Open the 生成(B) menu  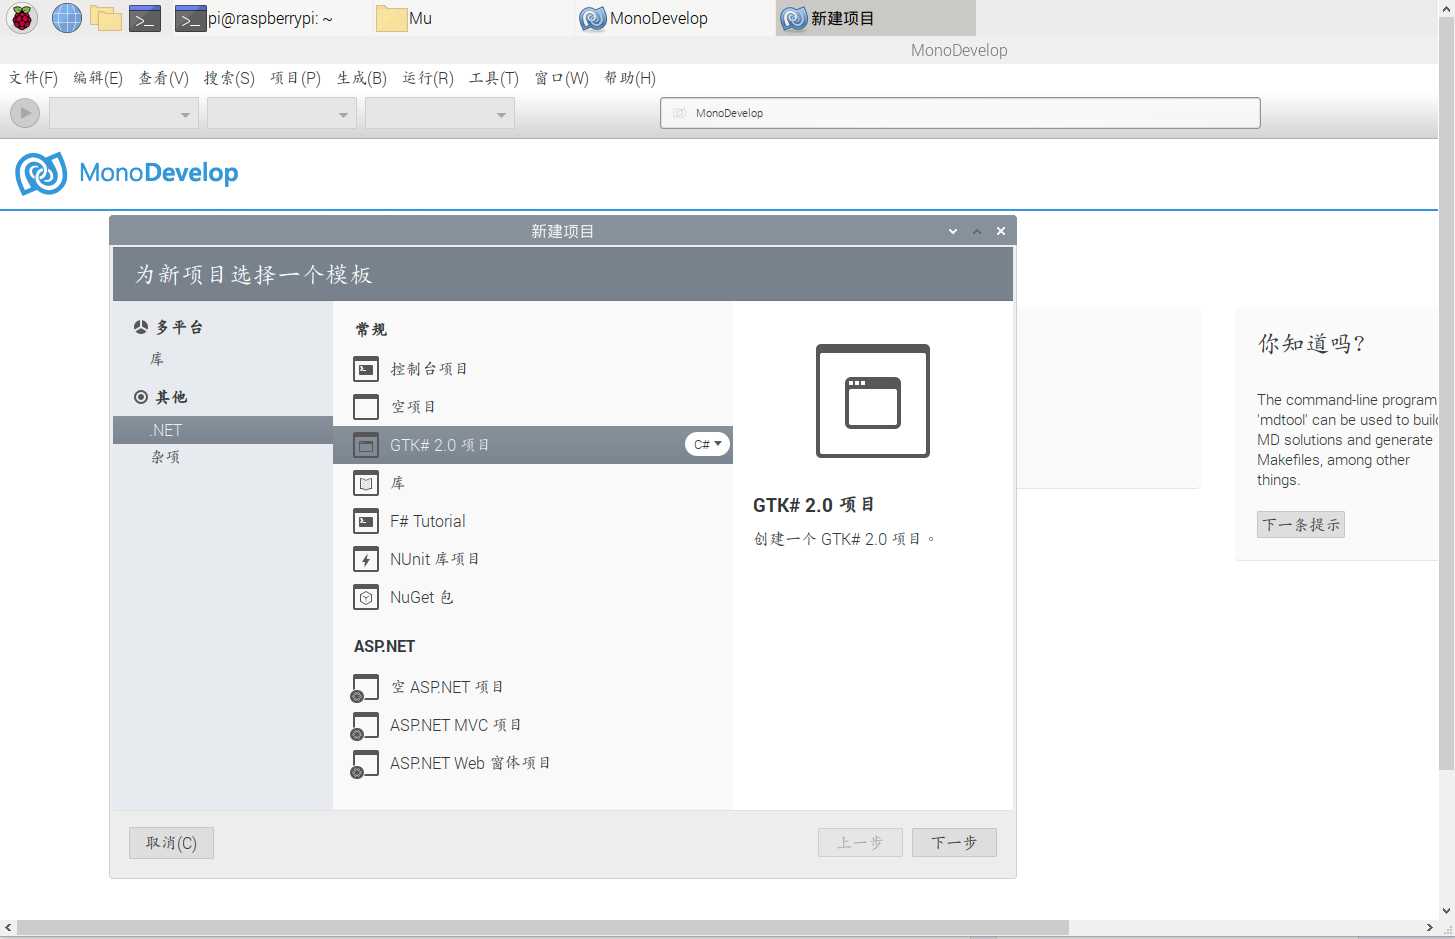pyautogui.click(x=361, y=78)
